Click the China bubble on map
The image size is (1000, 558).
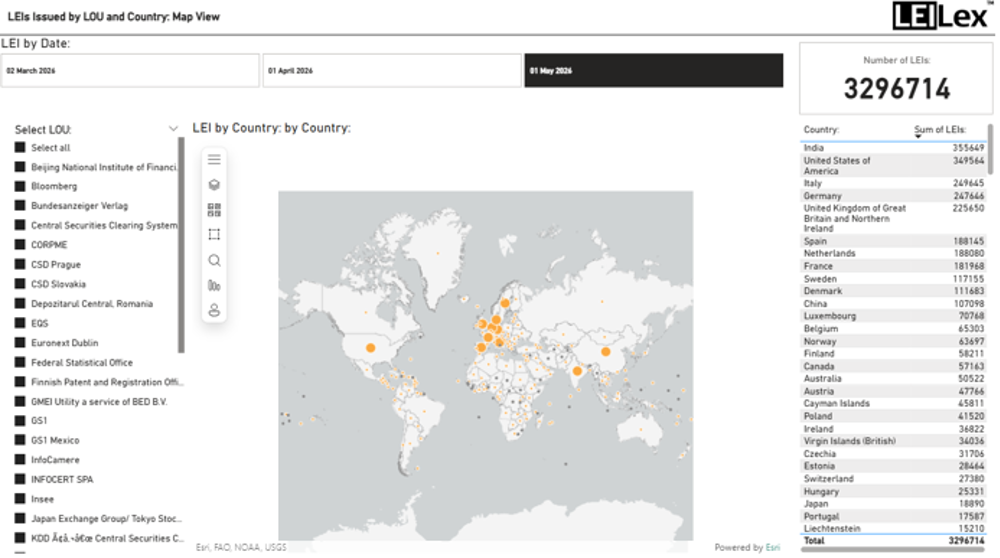[x=606, y=351]
